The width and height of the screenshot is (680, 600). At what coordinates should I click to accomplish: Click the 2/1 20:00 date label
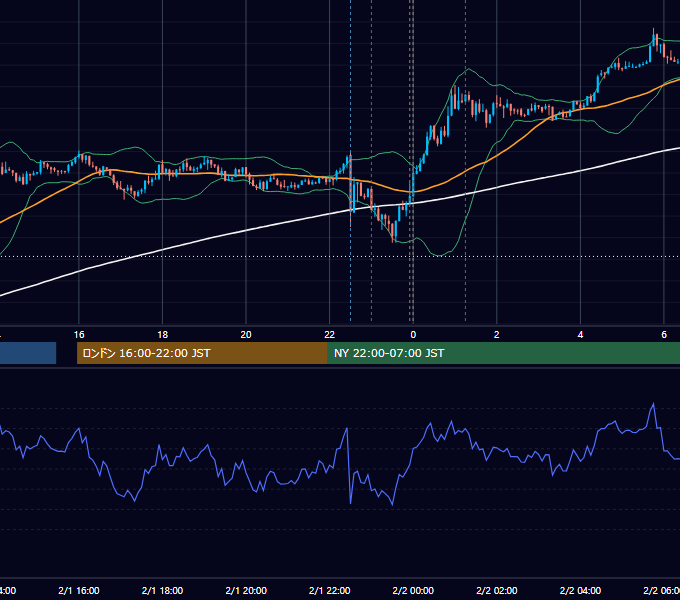pyautogui.click(x=246, y=590)
